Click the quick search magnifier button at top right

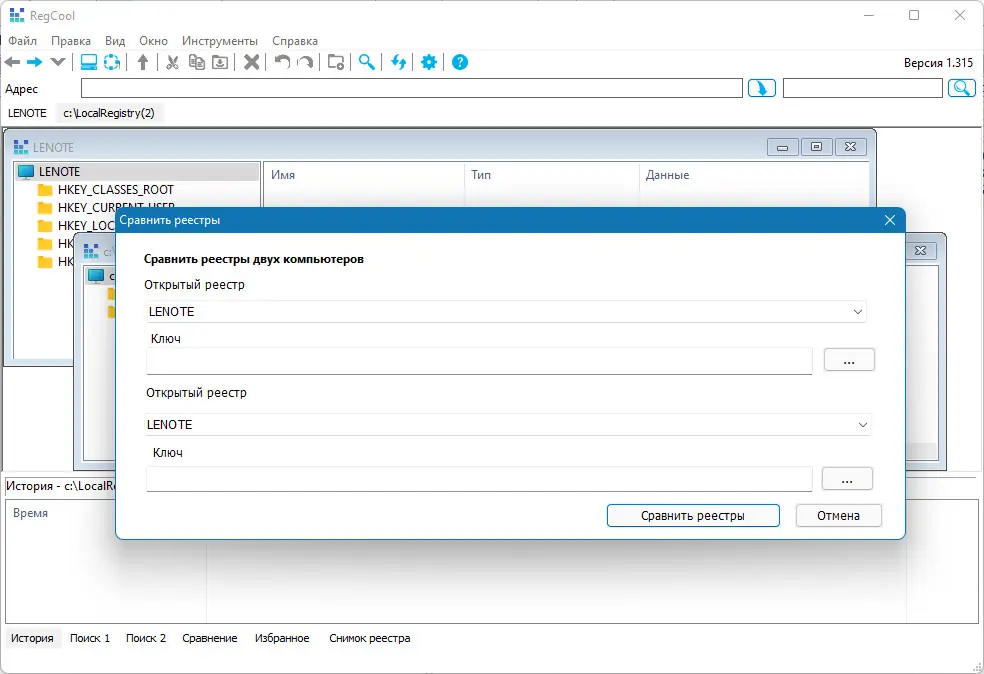pos(962,88)
